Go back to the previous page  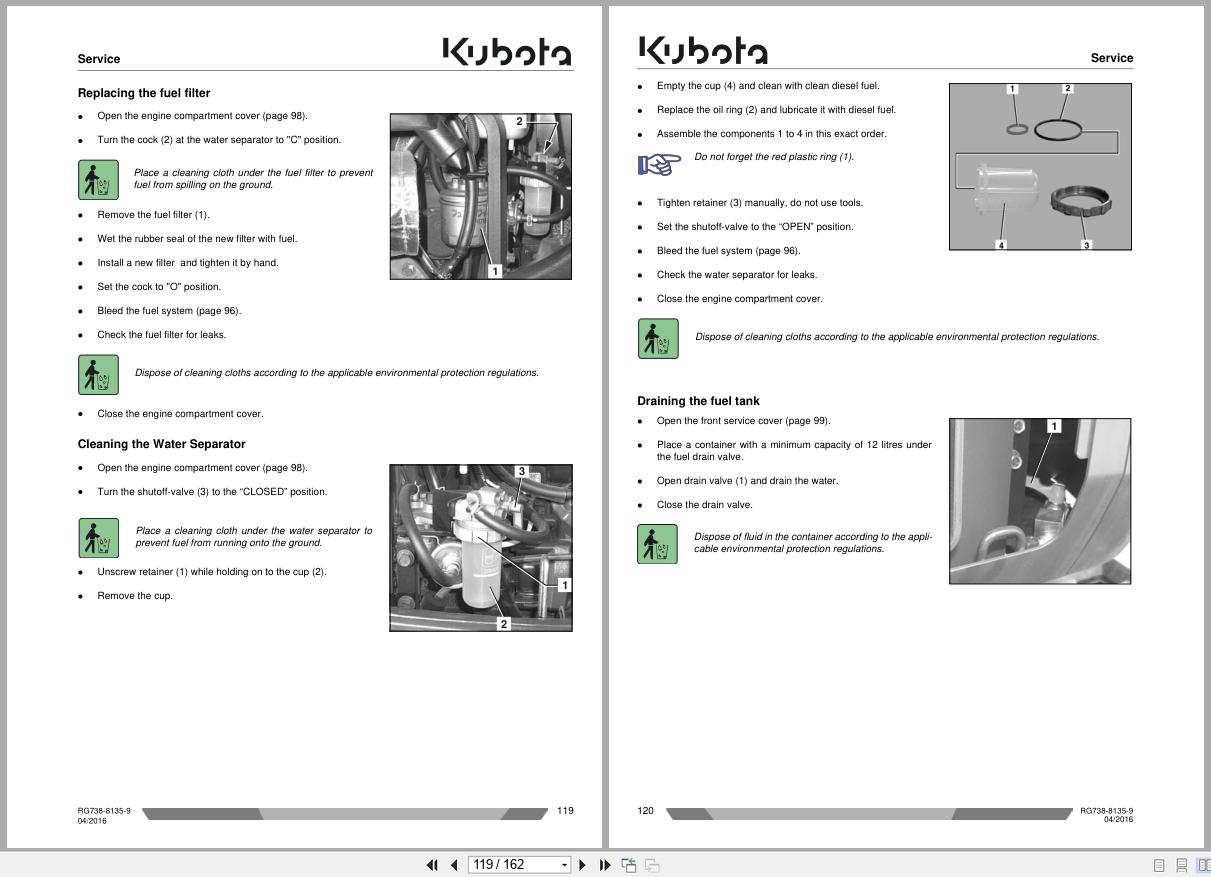(x=454, y=864)
